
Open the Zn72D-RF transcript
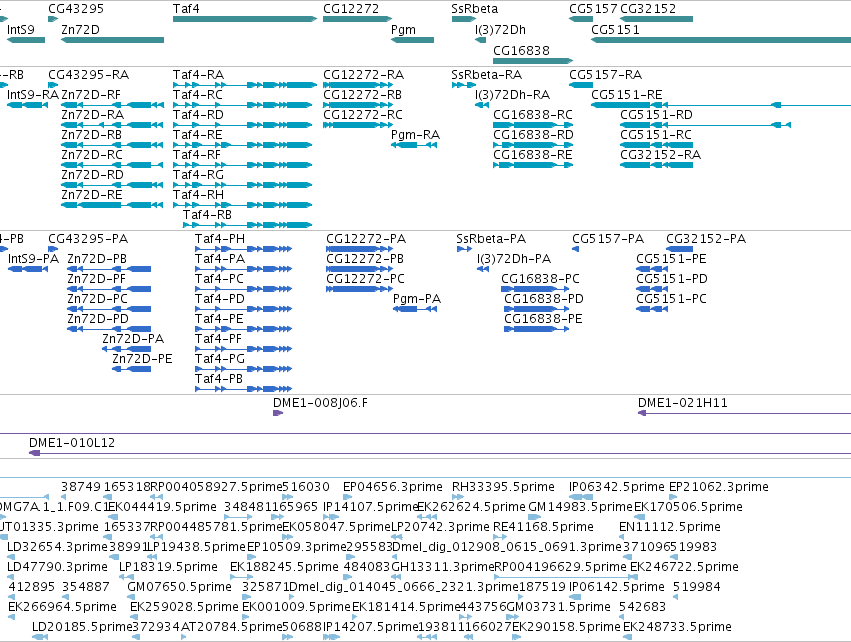point(112,105)
